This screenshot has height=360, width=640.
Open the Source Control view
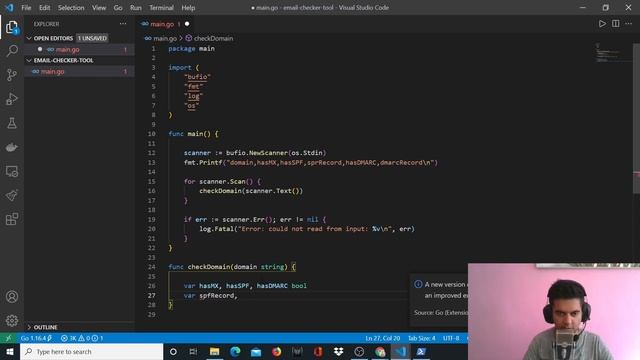coord(12,75)
